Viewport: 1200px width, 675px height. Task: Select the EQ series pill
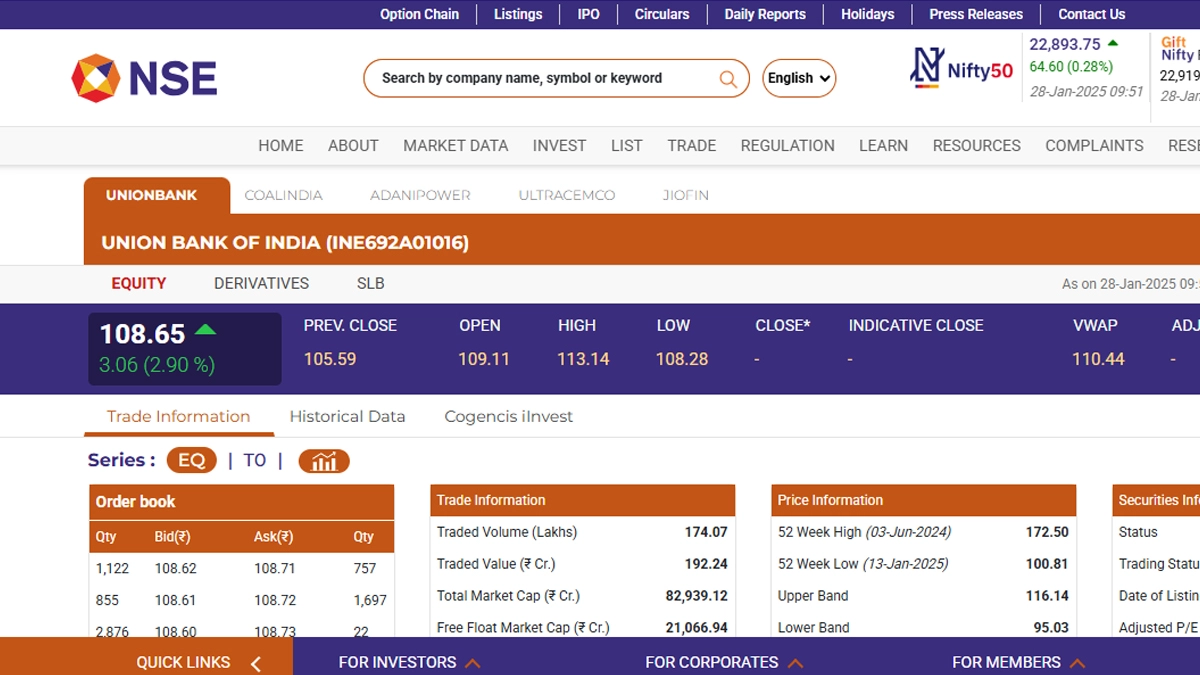point(191,460)
